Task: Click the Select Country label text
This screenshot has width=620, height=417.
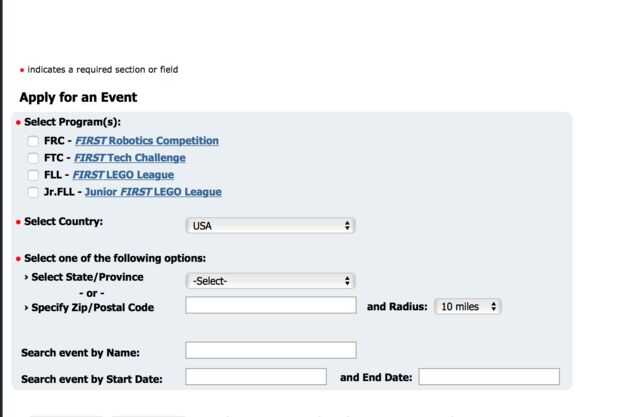Action: click(63, 220)
